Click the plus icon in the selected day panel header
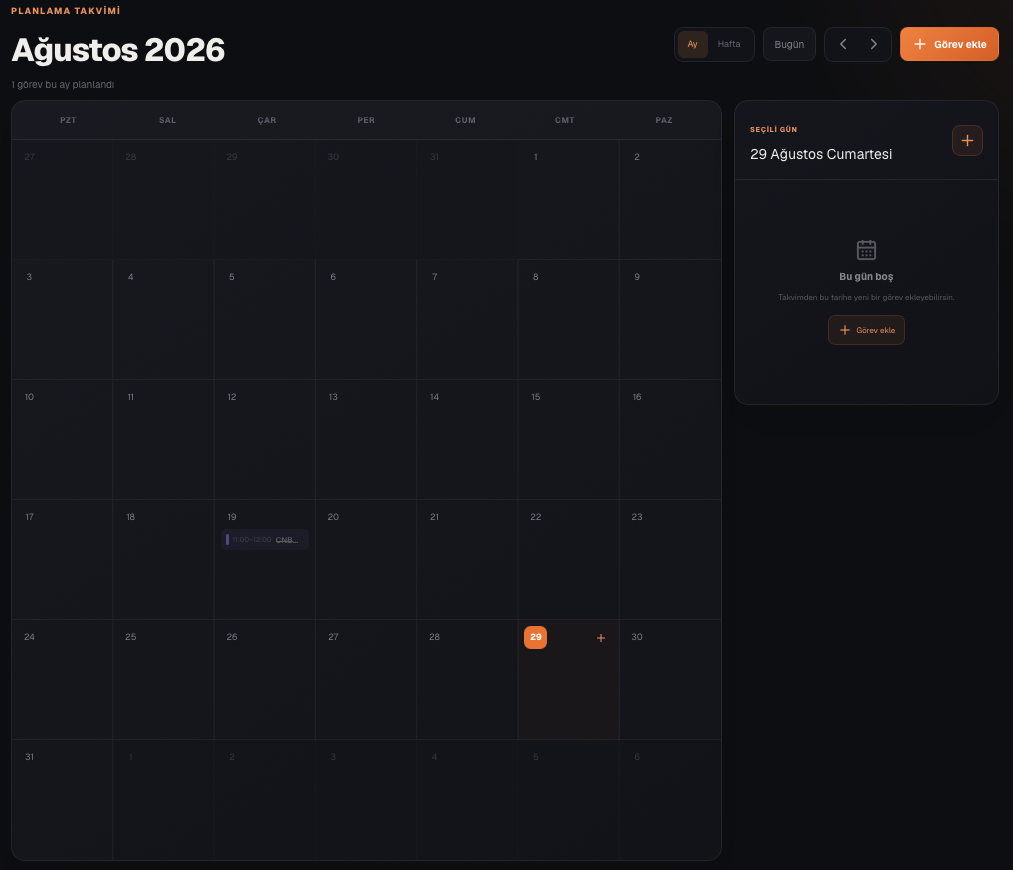This screenshot has height=870, width=1013. pyautogui.click(x=967, y=140)
